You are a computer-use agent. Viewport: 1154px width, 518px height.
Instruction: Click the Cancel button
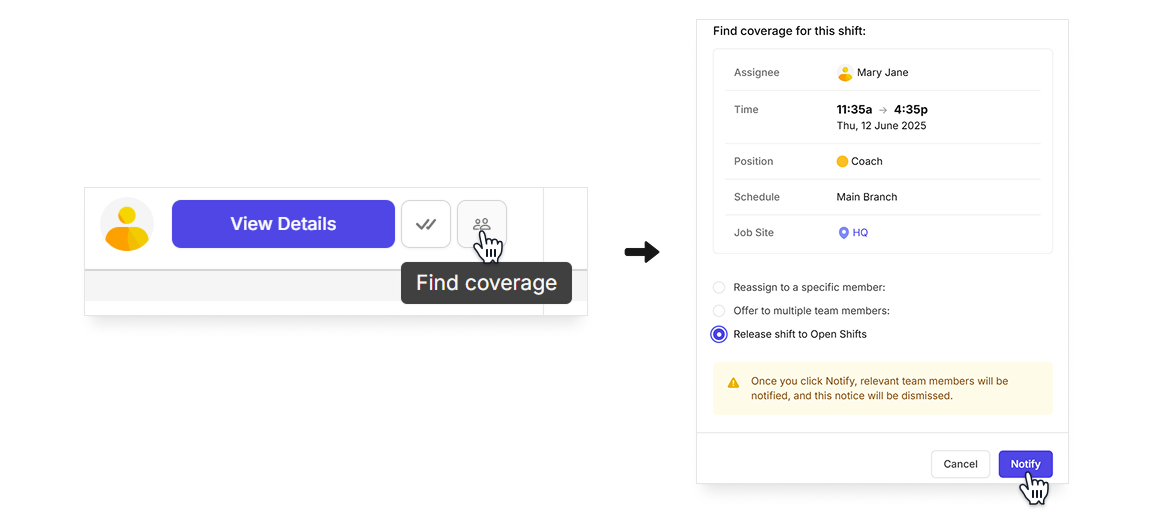(x=960, y=464)
